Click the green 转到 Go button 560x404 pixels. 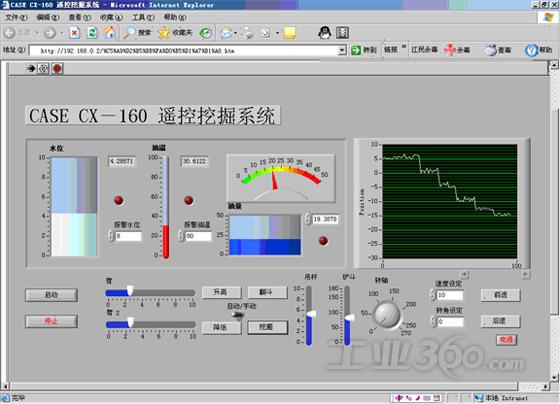(x=364, y=50)
